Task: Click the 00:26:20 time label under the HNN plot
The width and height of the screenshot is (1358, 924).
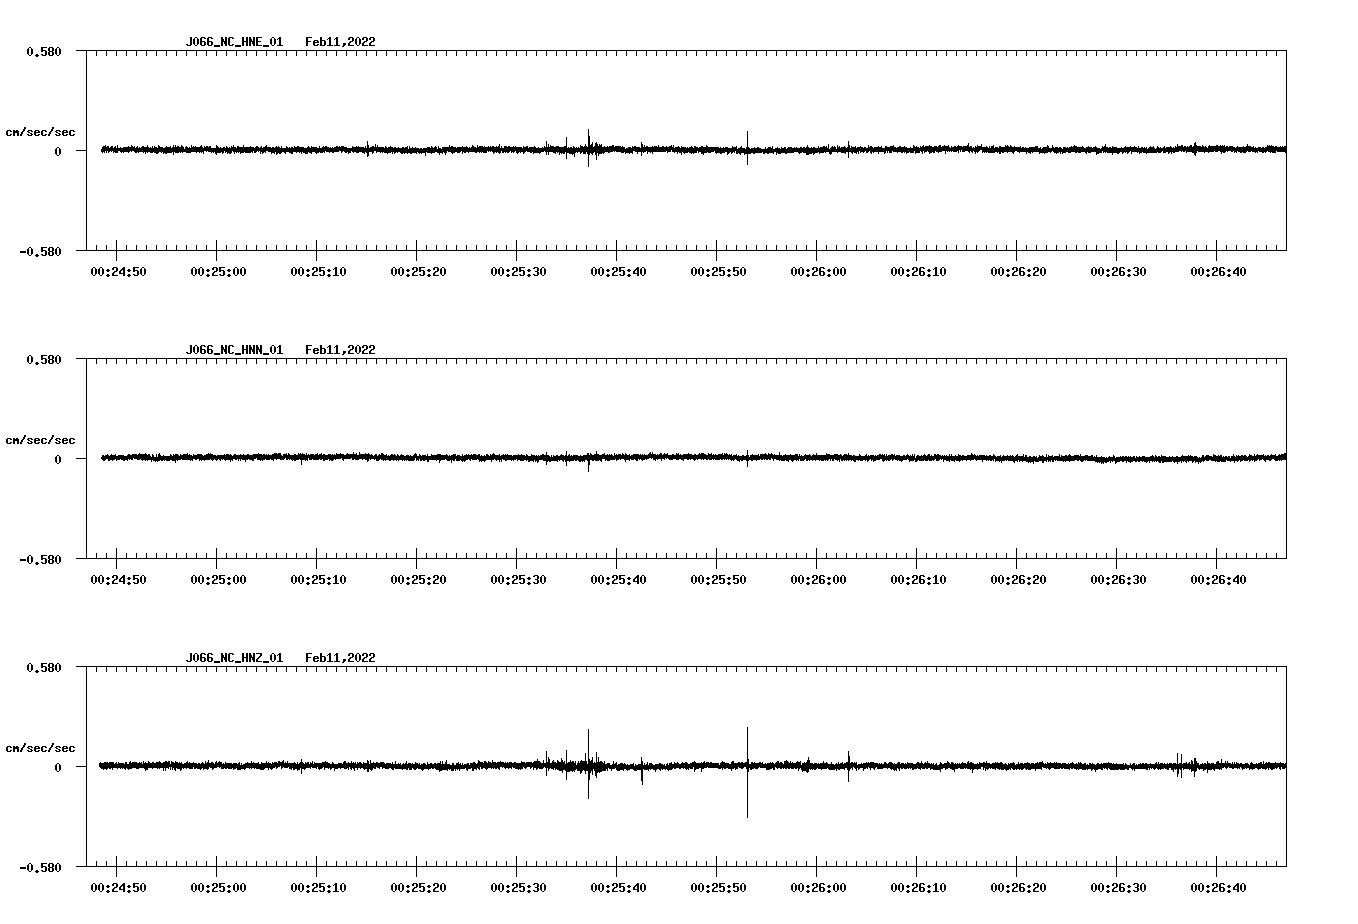Action: pos(1018,580)
